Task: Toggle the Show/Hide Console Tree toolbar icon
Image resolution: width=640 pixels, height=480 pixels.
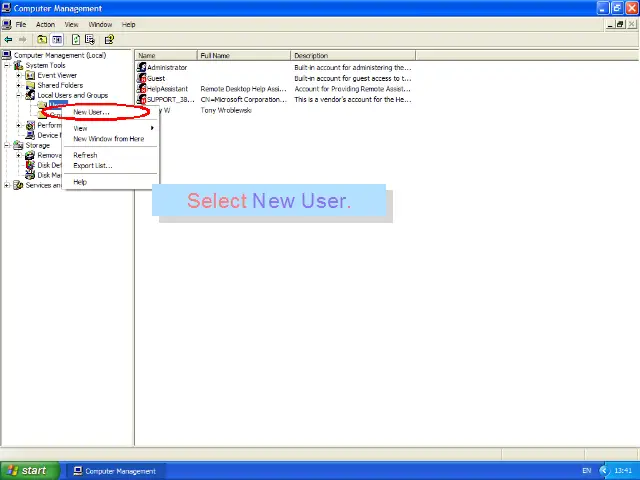Action: tap(57, 40)
